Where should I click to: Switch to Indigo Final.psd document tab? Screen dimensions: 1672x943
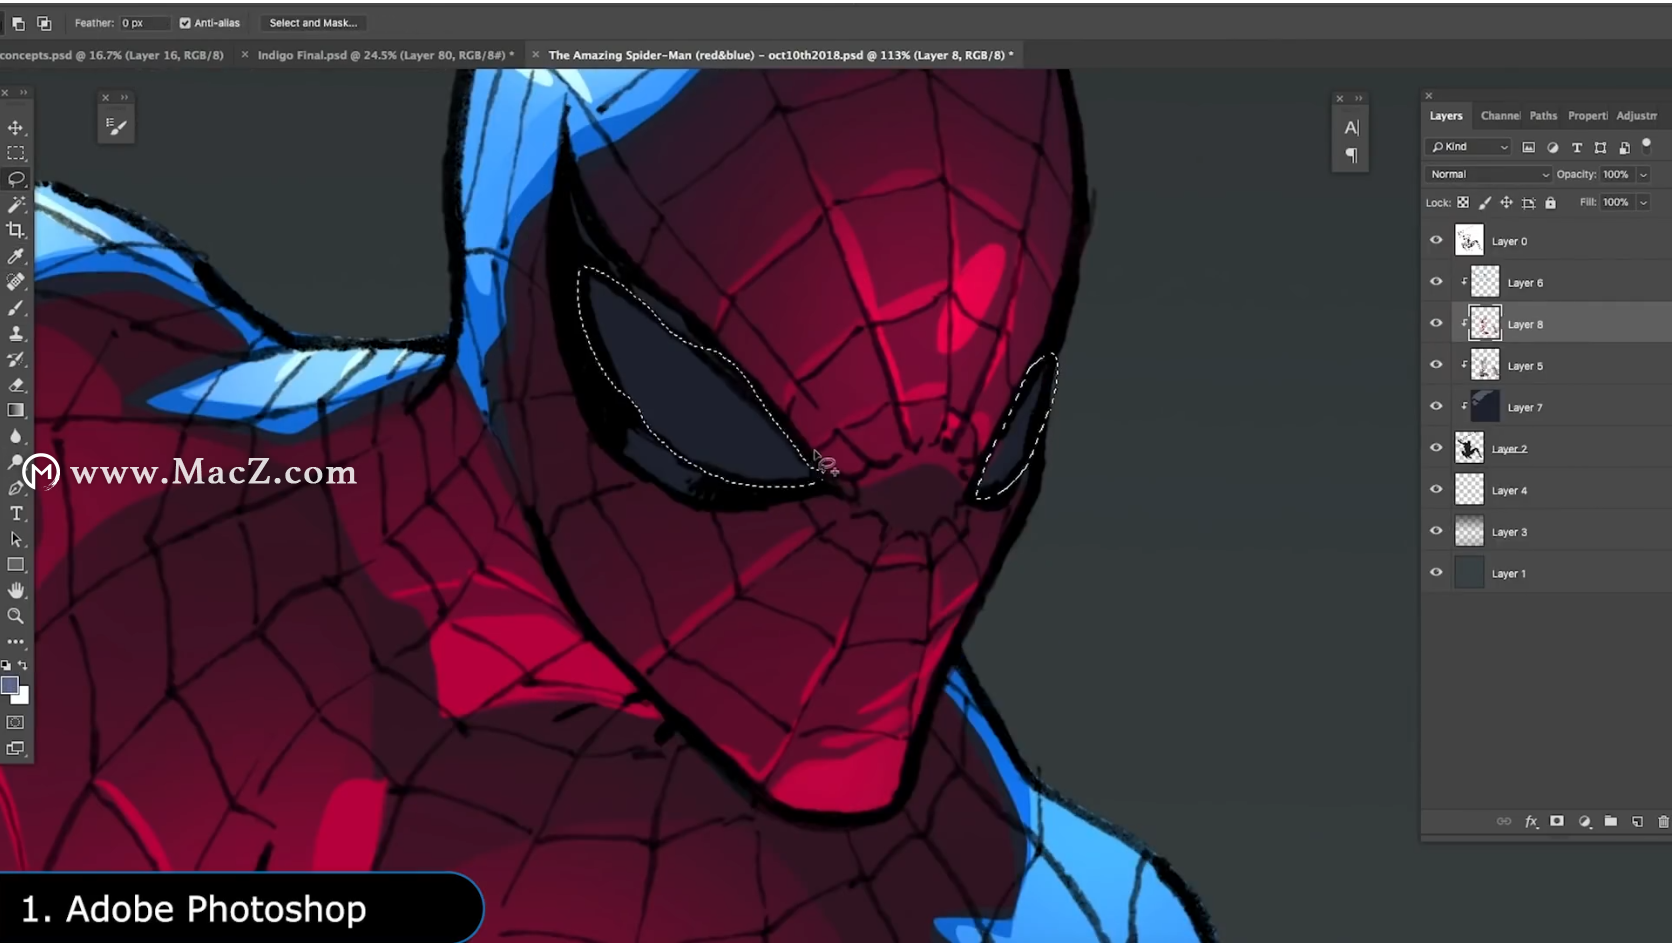(x=385, y=55)
